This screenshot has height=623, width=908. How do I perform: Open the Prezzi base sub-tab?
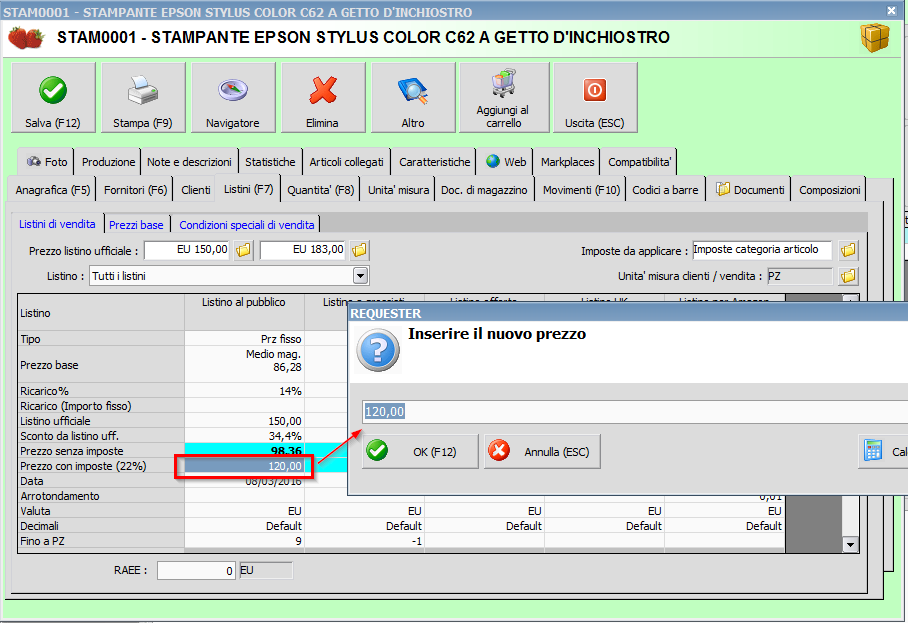[x=136, y=225]
